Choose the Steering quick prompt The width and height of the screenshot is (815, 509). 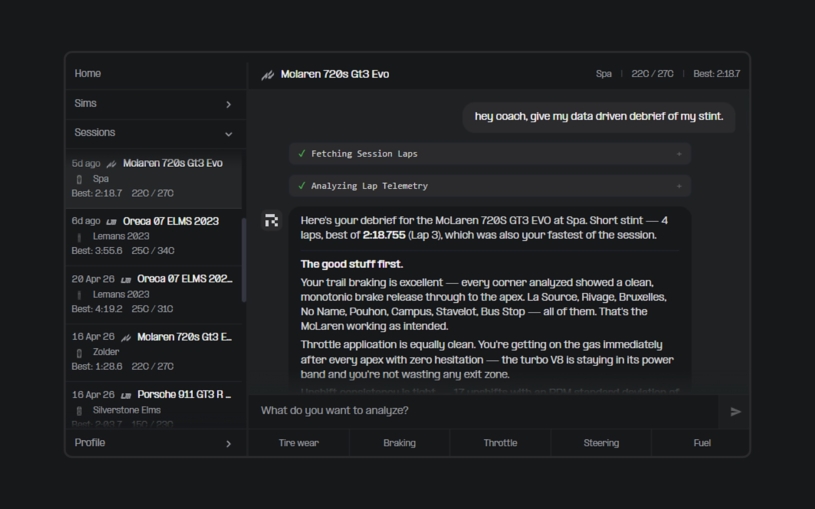click(x=601, y=443)
